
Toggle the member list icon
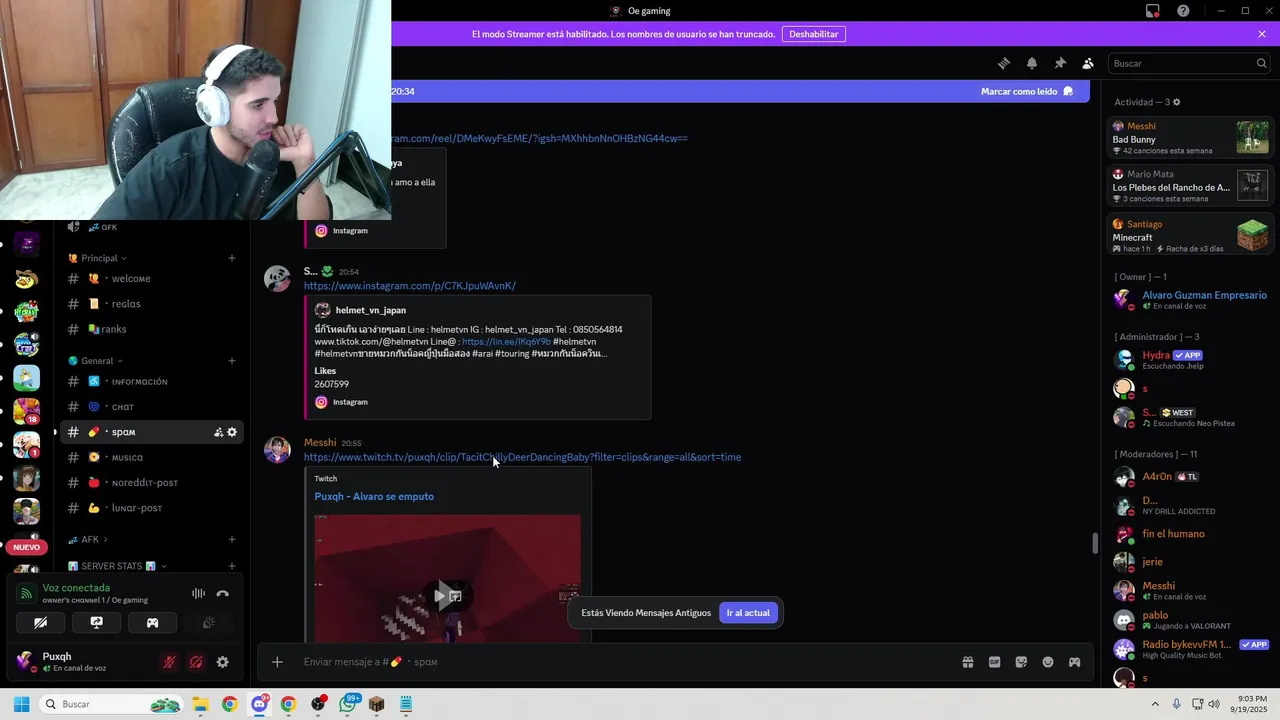tap(1088, 63)
